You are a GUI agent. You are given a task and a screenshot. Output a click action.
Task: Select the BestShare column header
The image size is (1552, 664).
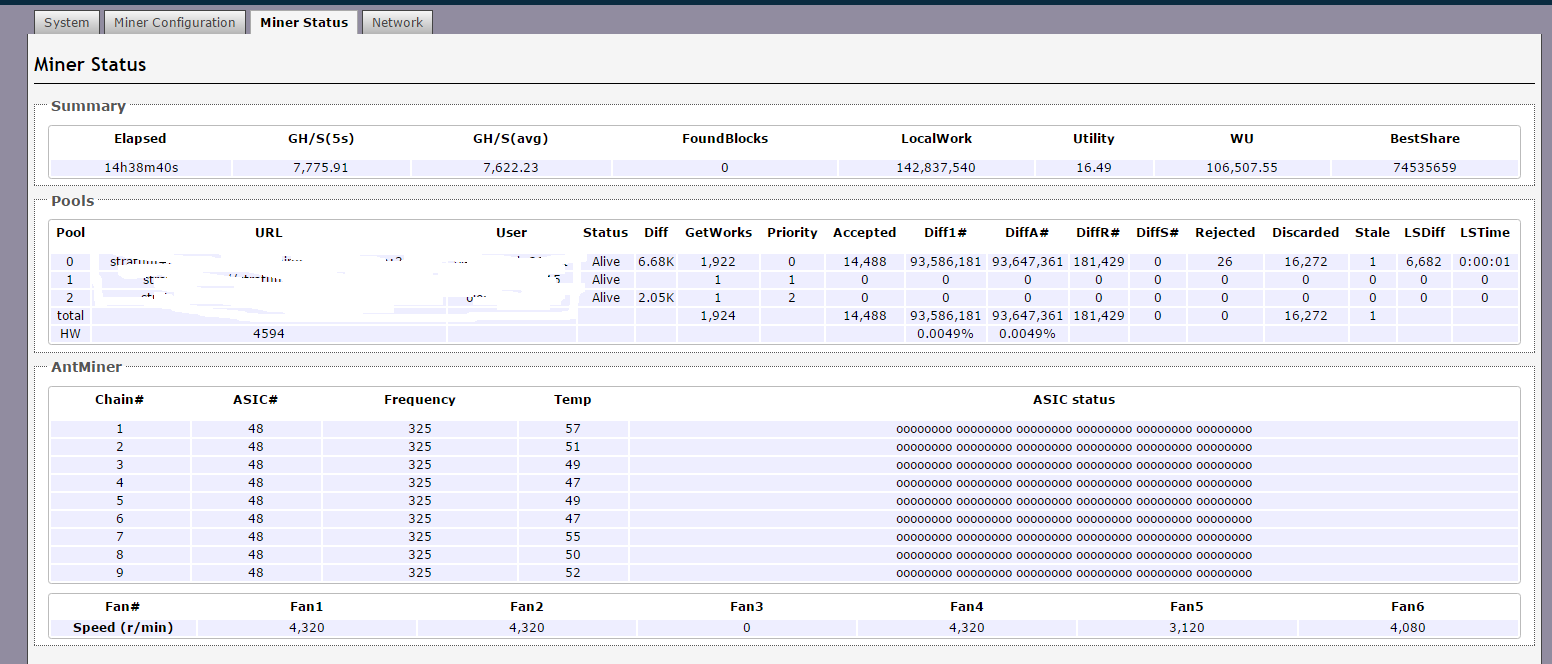click(1424, 139)
